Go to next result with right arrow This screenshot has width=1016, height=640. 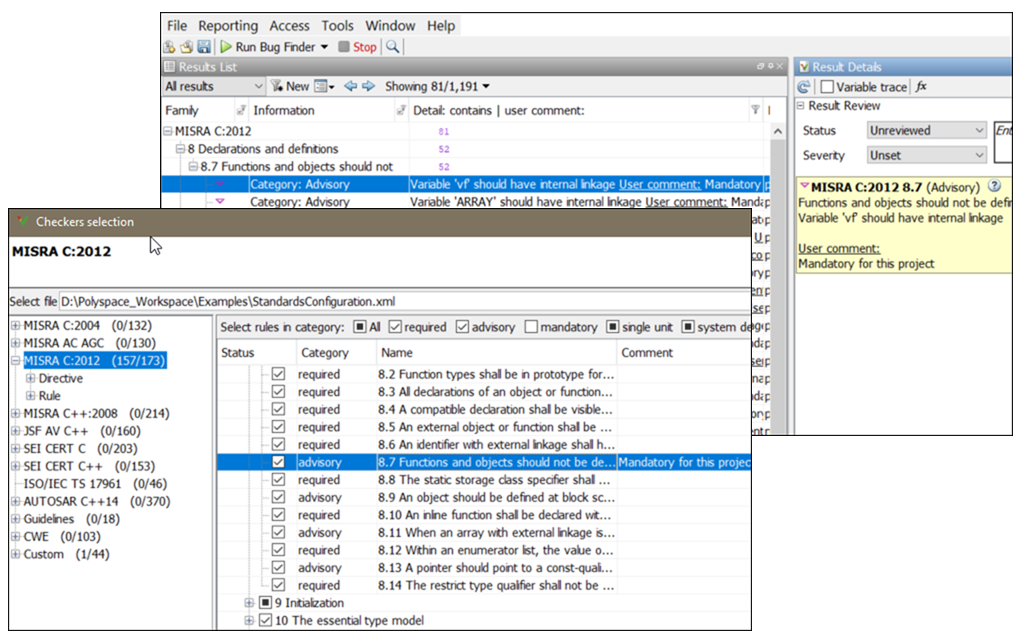[368, 86]
